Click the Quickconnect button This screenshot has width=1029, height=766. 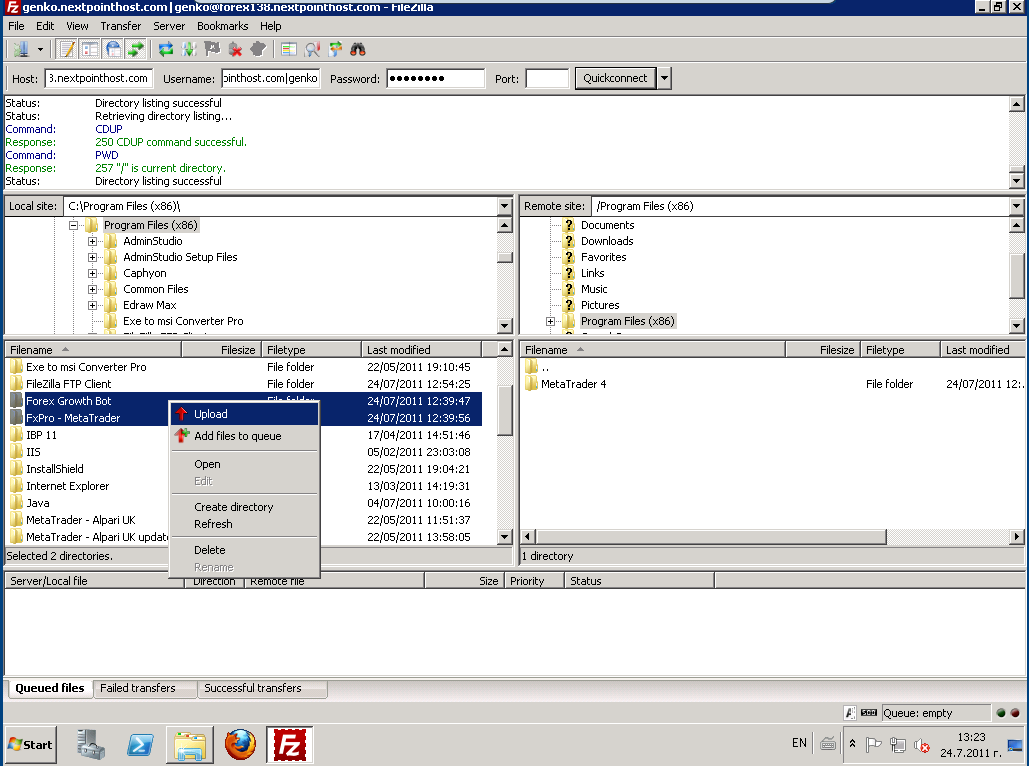click(616, 78)
